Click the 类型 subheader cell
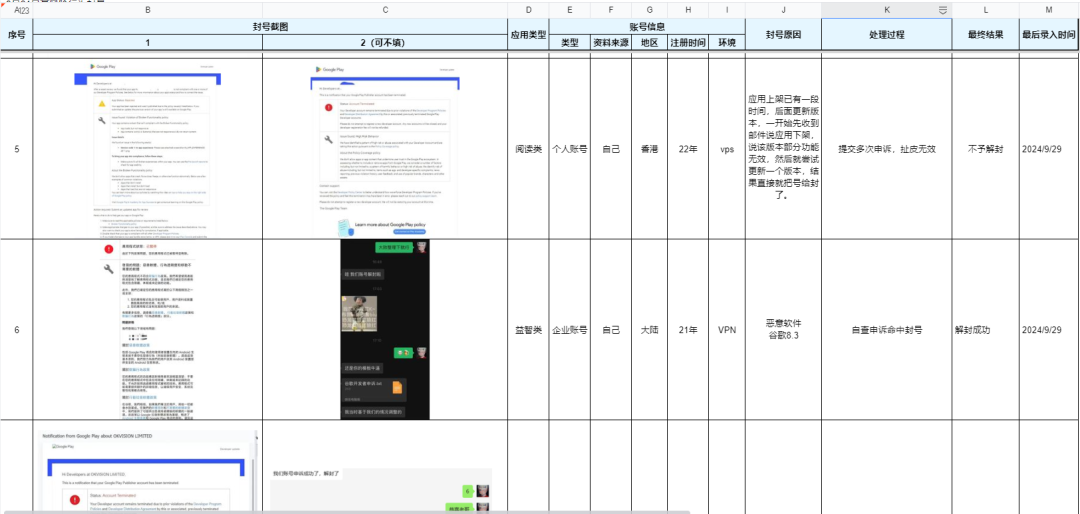This screenshot has width=1080, height=514. coord(570,42)
